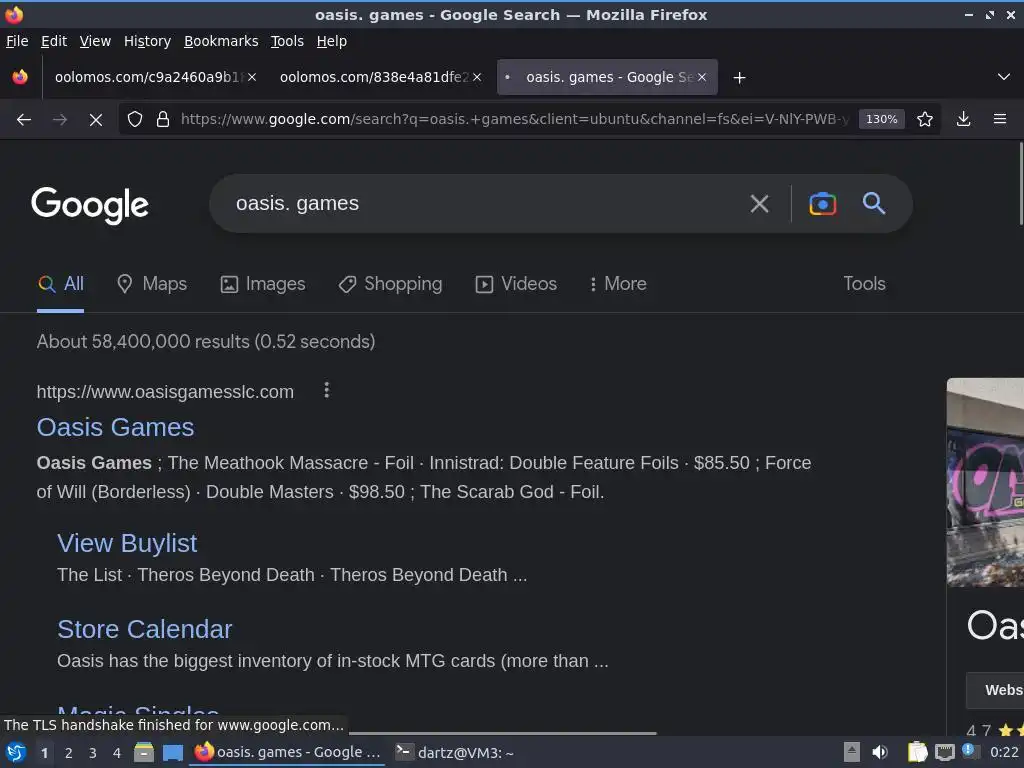Click horizontal page scrollbar
The width and height of the screenshot is (1024, 768).
pyautogui.click(x=502, y=733)
